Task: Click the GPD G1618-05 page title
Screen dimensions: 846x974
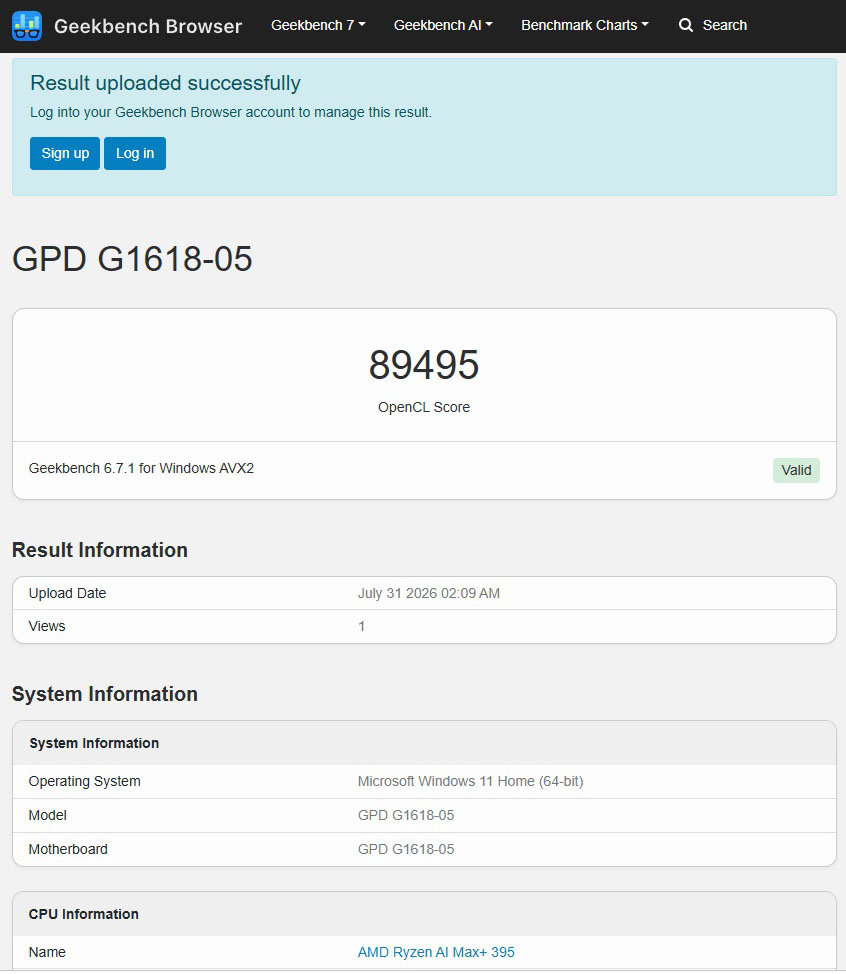Action: (x=132, y=258)
